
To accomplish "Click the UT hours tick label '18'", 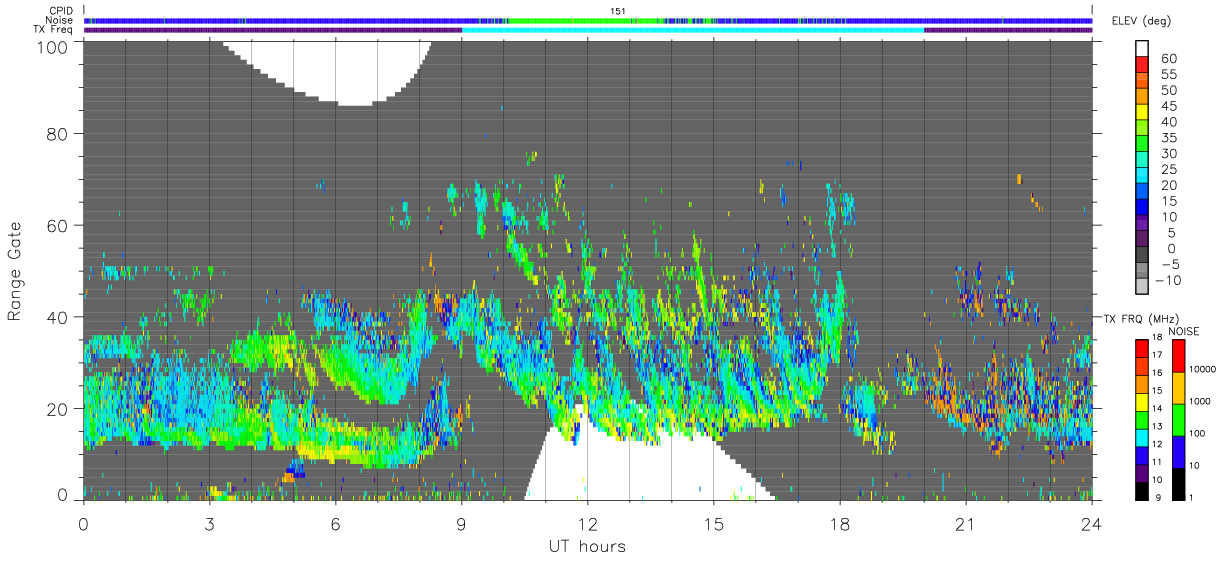I will [840, 524].
